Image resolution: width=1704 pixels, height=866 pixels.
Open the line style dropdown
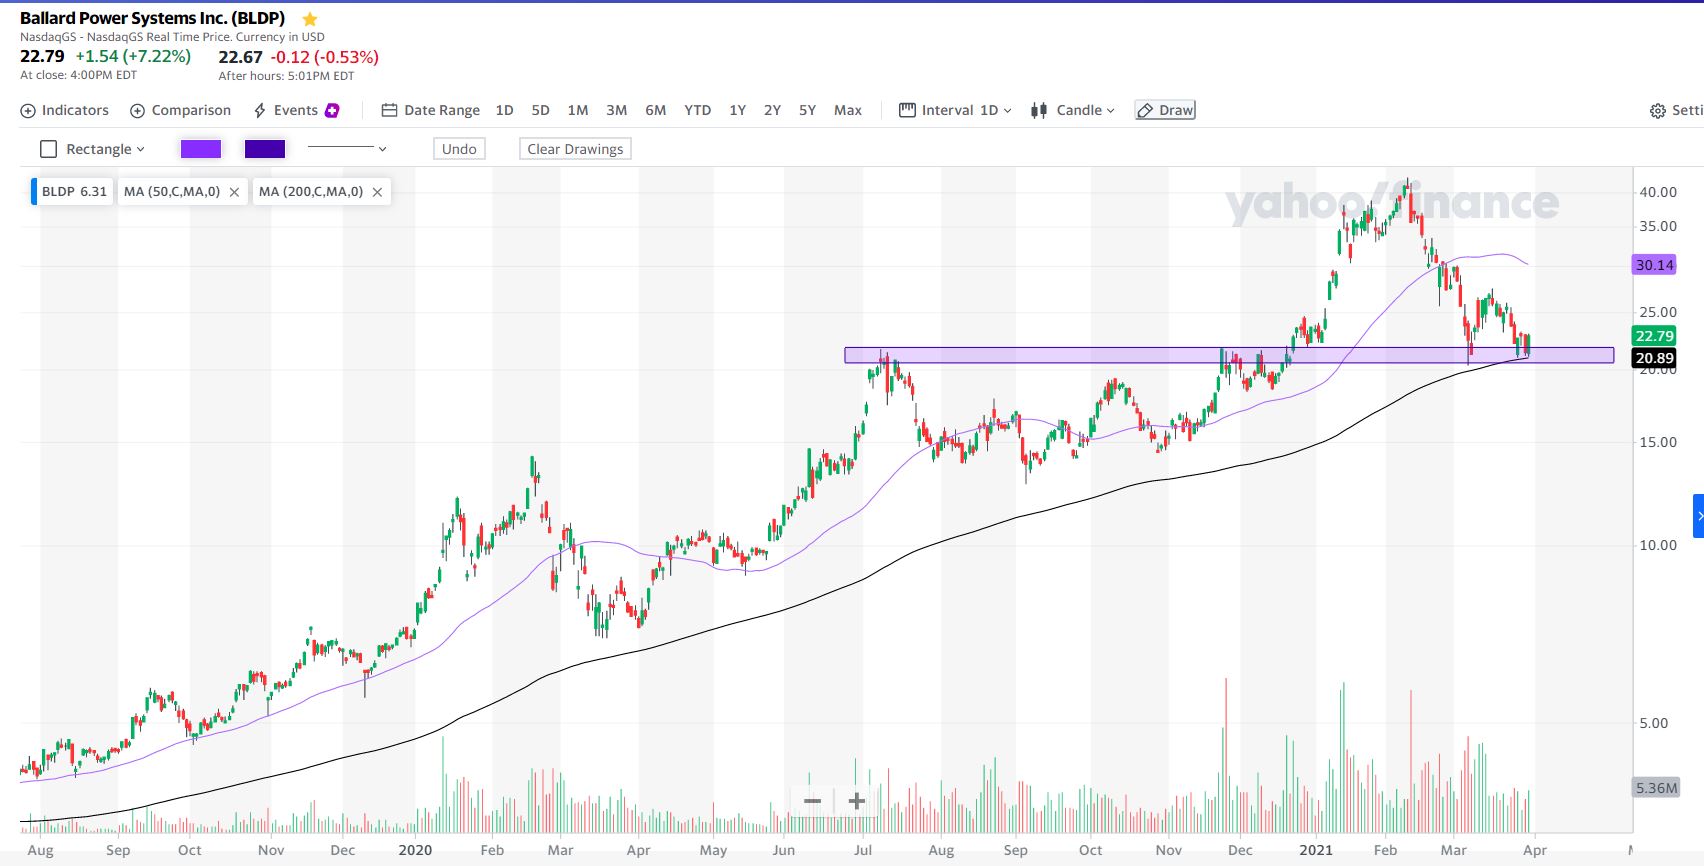[x=382, y=149]
